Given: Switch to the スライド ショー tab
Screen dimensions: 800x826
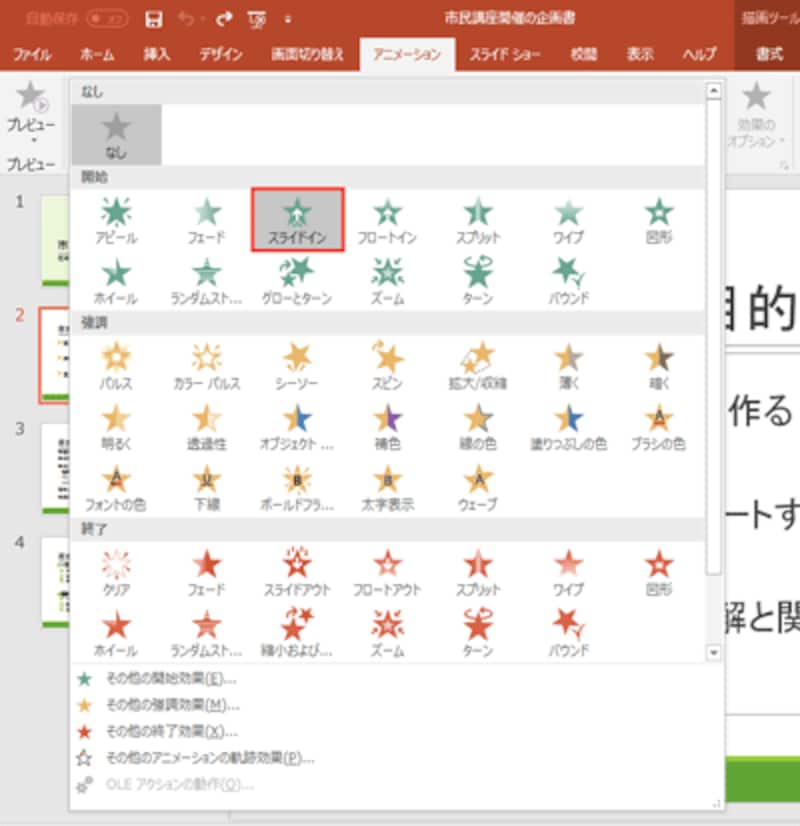Looking at the screenshot, I should (x=505, y=54).
